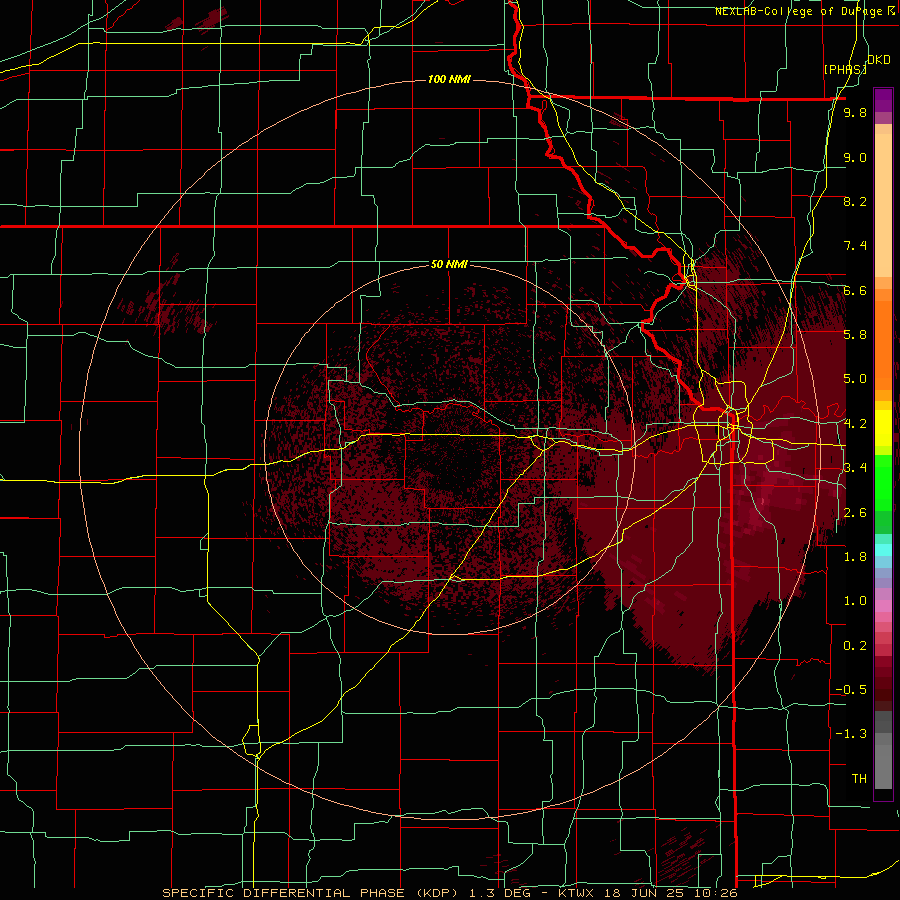Click the -0.5 scale value label
Screen dimensions: 900x900
(x=851, y=690)
